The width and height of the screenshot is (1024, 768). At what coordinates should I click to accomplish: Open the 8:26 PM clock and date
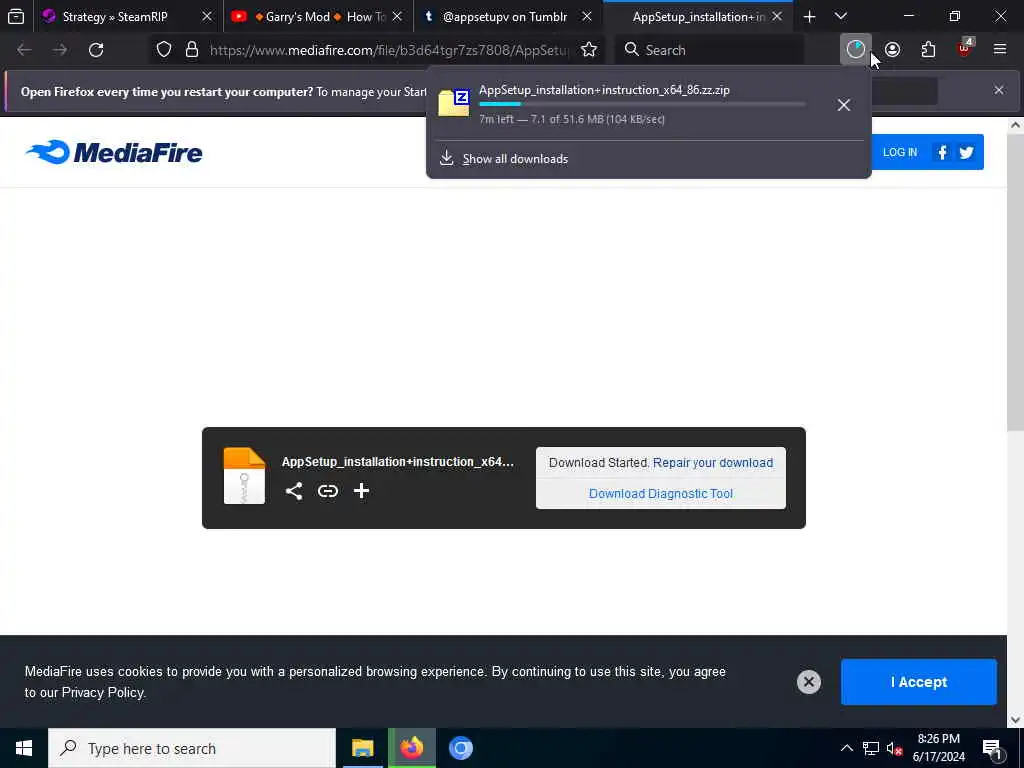point(938,748)
